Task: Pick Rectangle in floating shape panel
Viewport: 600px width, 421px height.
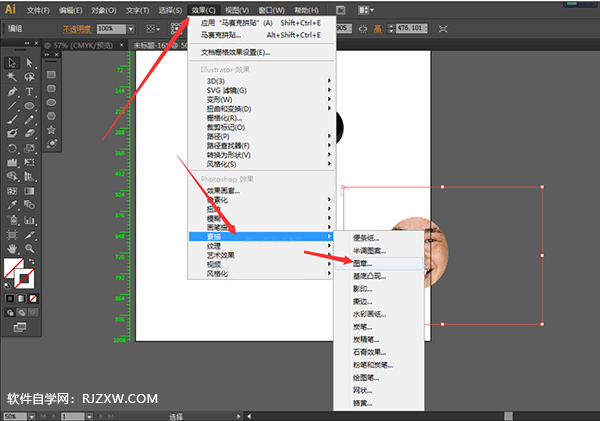Action: tap(51, 75)
